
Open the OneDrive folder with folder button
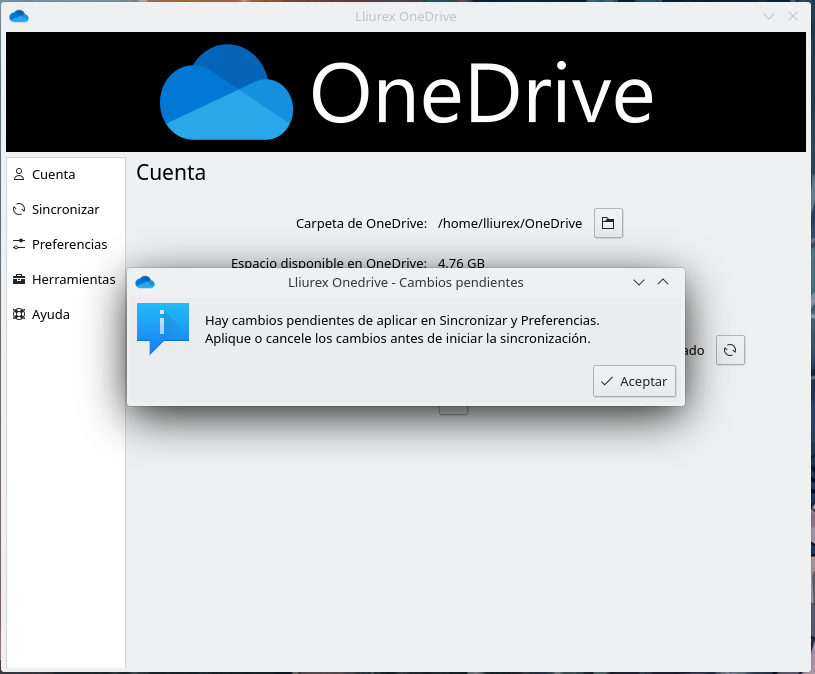coord(609,223)
